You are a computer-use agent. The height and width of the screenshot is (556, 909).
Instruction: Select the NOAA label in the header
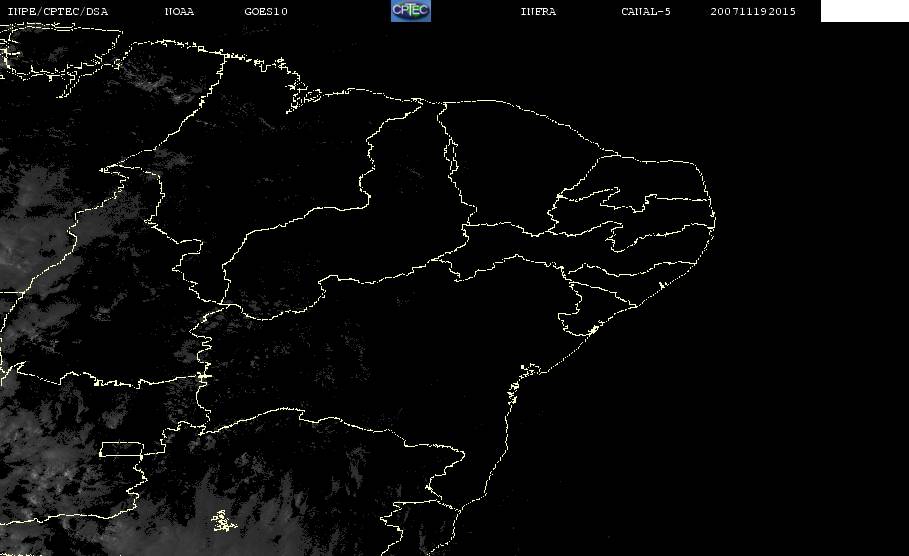[179, 11]
